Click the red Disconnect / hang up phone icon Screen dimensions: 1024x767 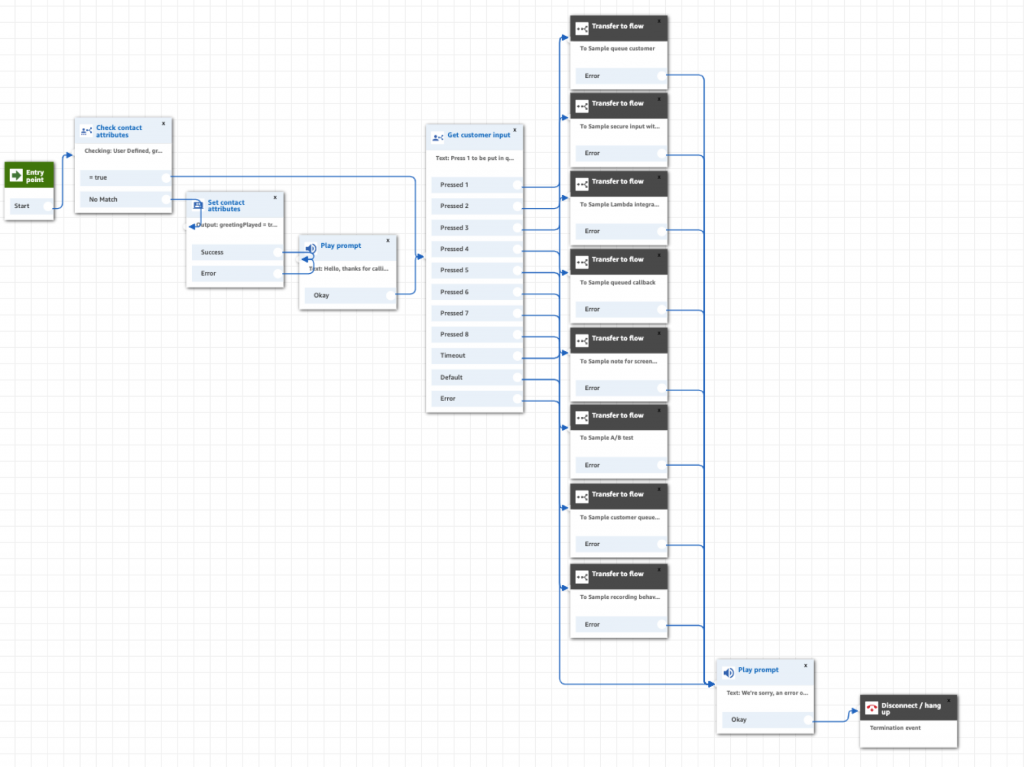(x=871, y=708)
